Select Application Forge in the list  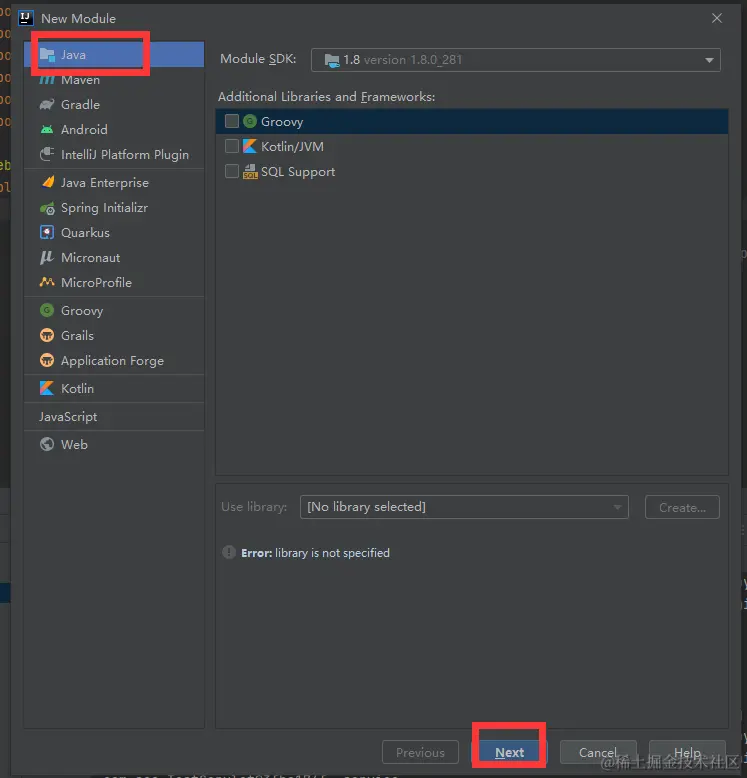[114, 360]
